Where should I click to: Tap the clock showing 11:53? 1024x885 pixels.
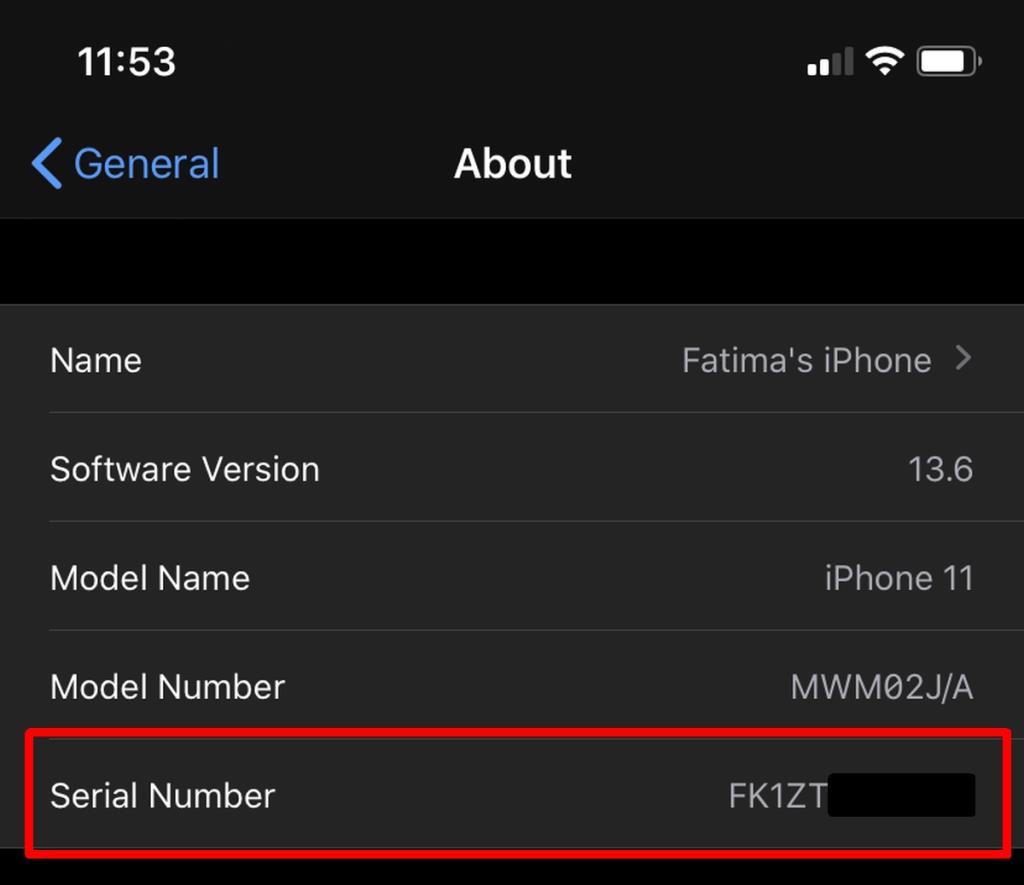click(126, 61)
